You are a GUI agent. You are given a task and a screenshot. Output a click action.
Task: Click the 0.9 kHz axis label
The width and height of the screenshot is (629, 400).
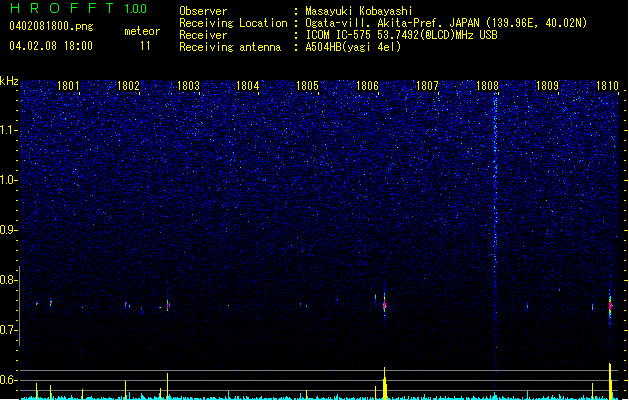tap(9, 230)
